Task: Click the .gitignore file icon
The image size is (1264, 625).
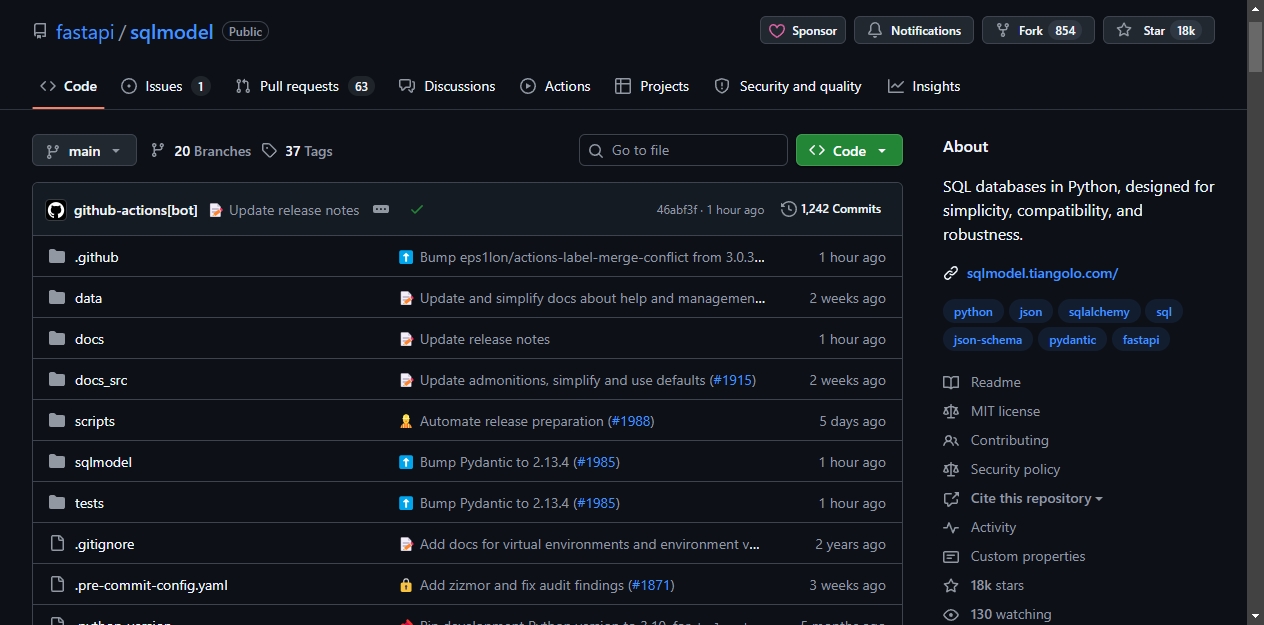Action: (x=57, y=544)
